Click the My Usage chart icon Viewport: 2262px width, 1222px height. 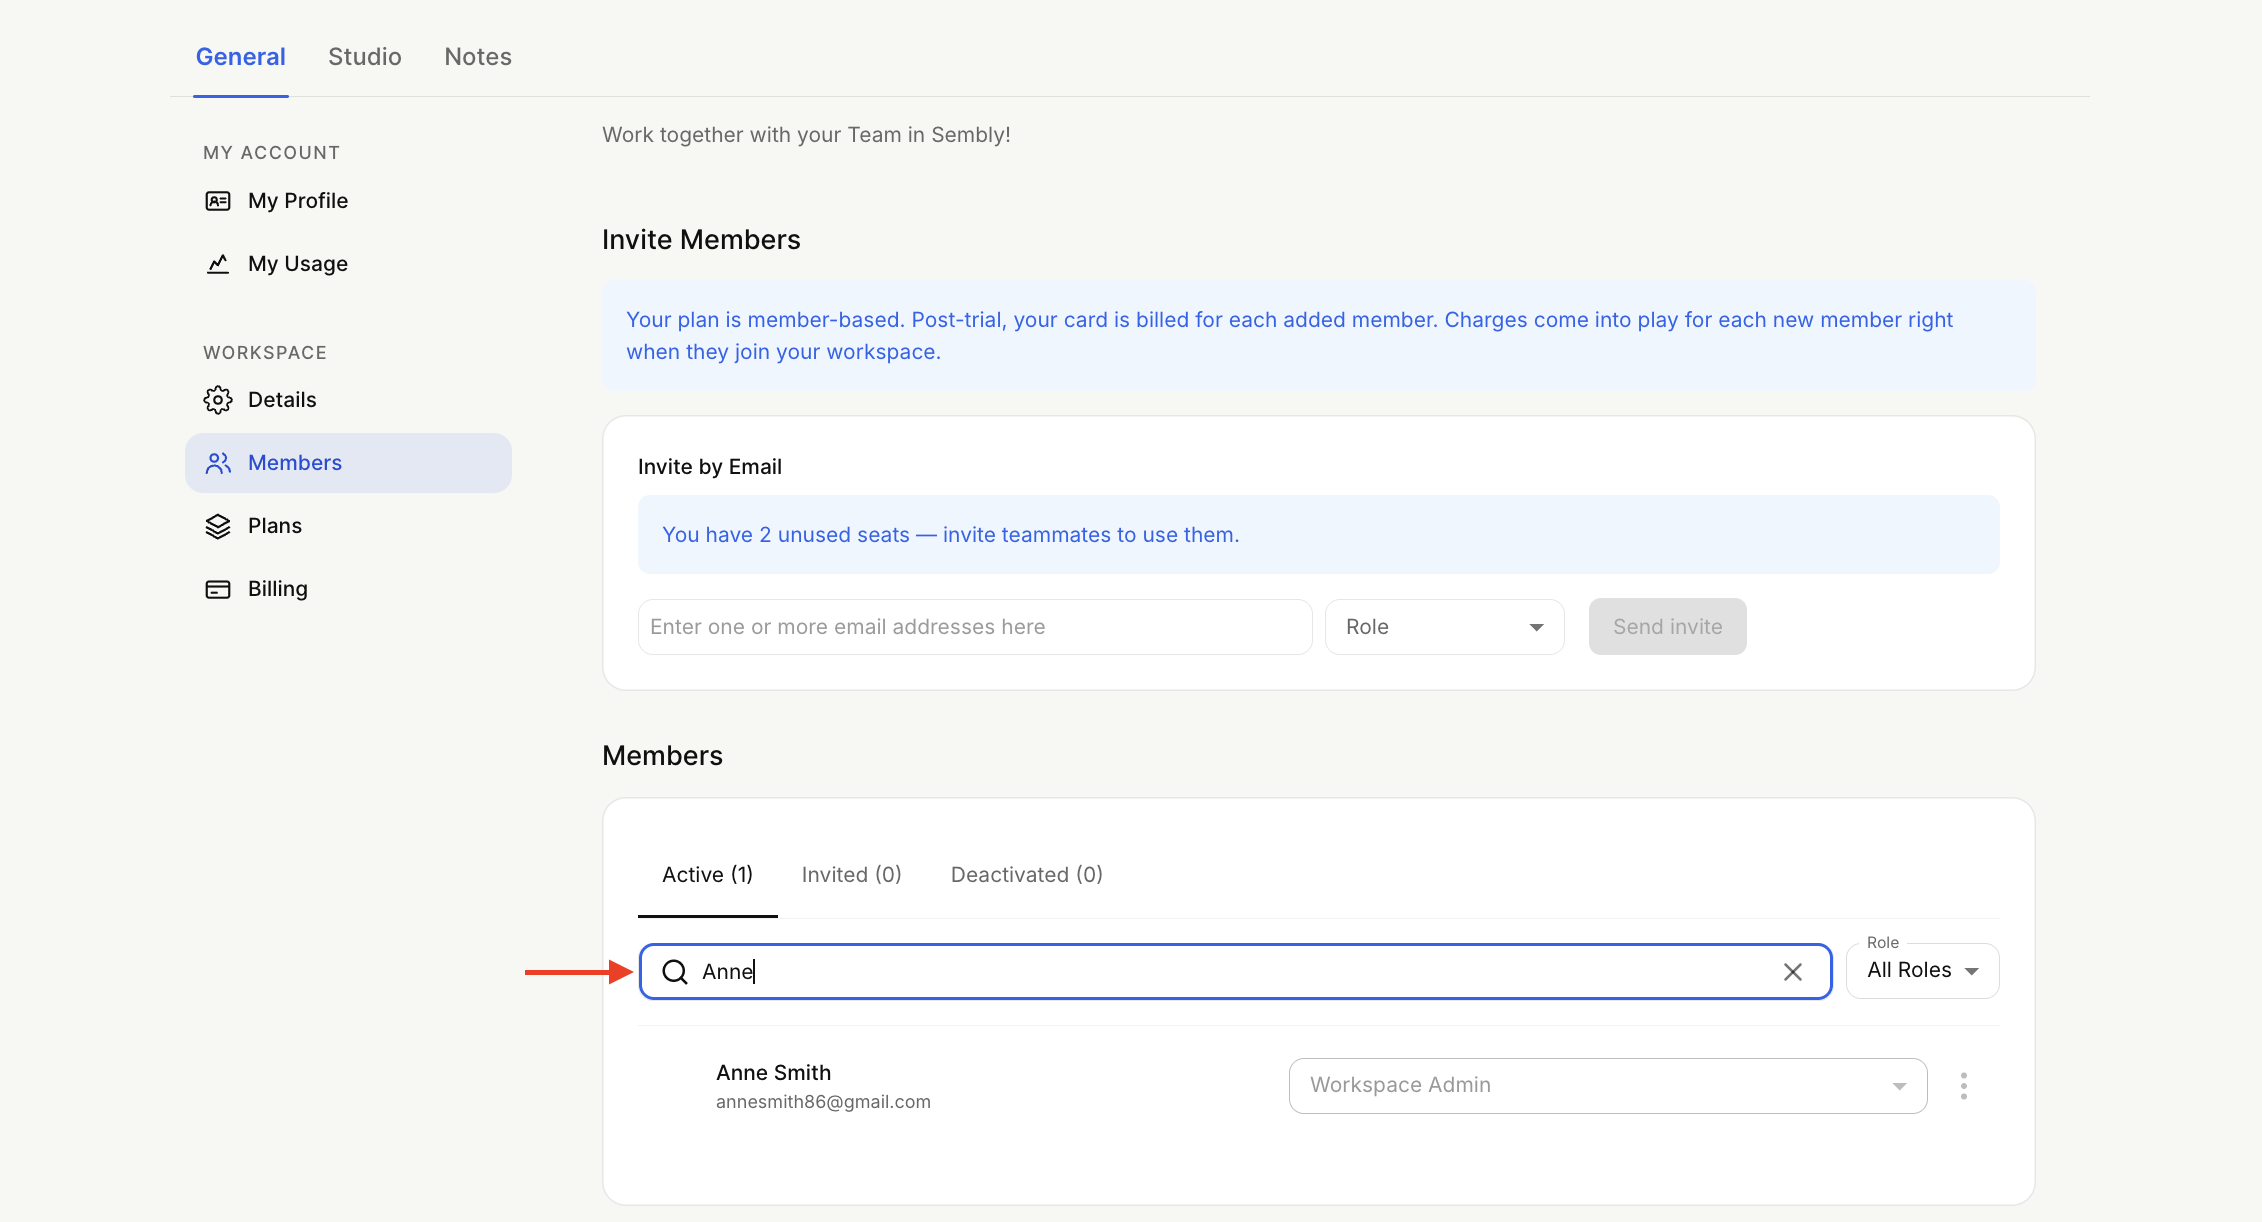pos(218,264)
